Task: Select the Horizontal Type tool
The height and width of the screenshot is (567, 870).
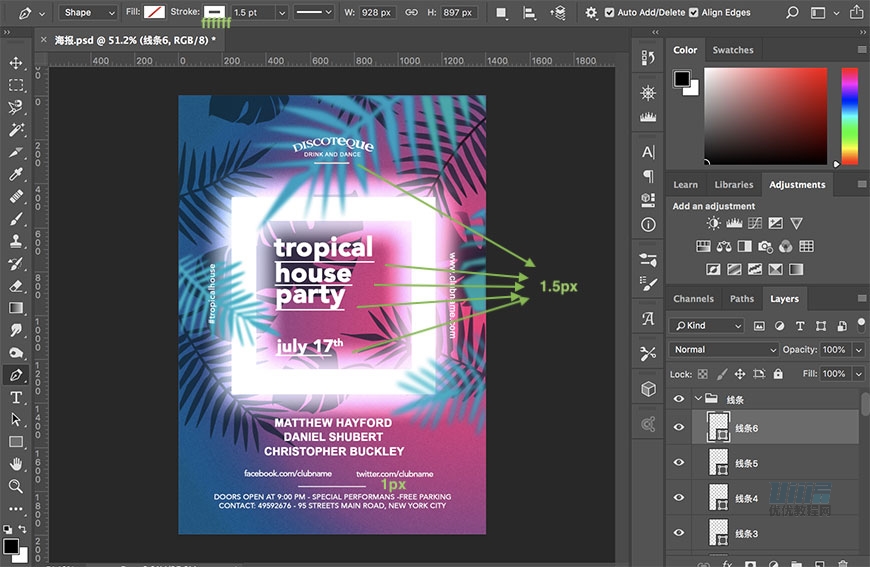Action: [16, 397]
